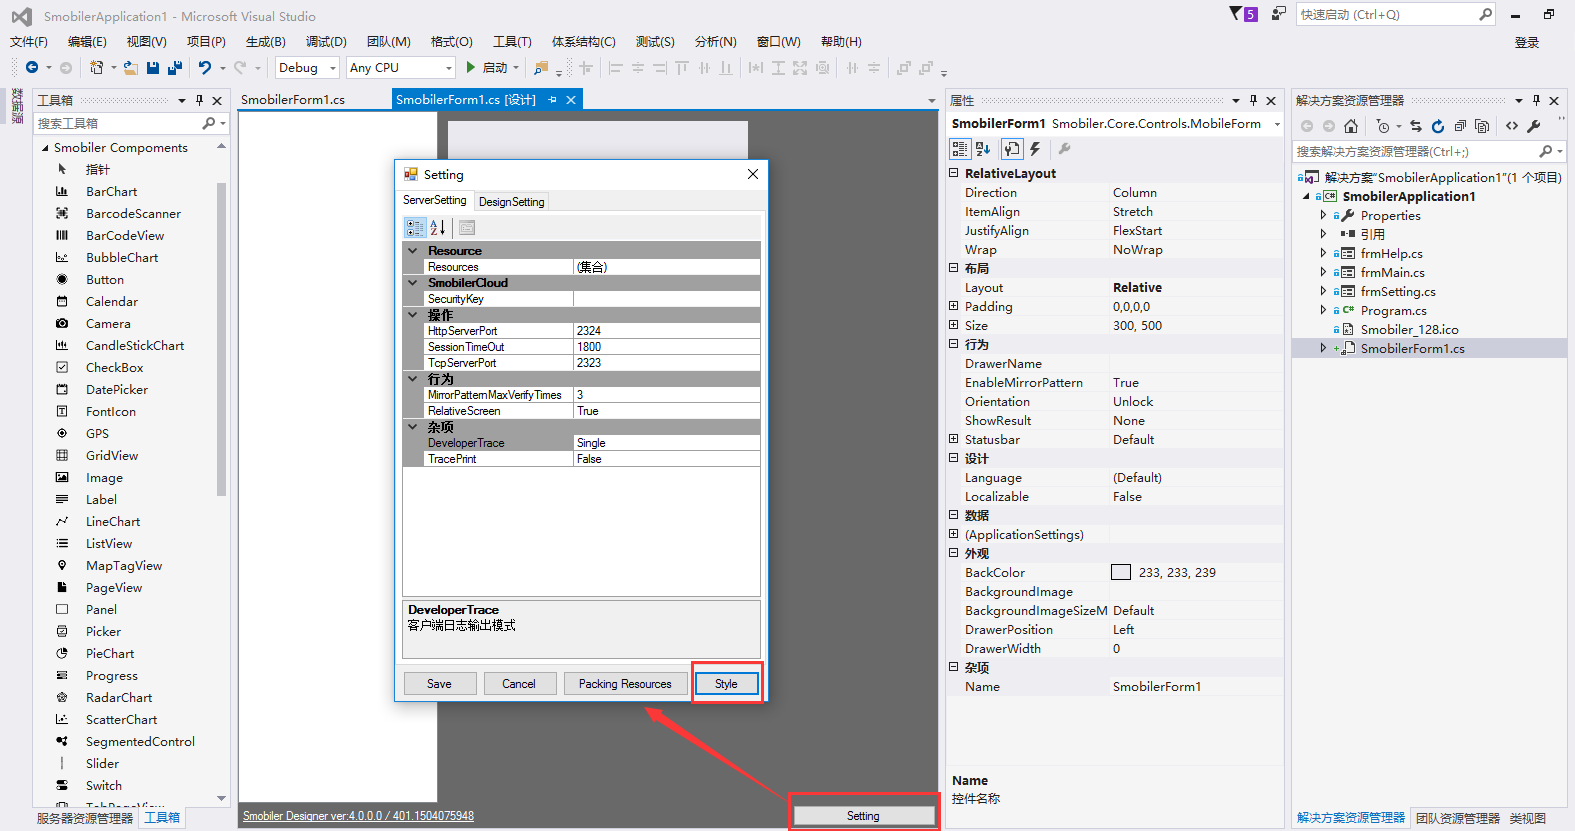
Task: Expand frmMain.cs node in Solution Explorer
Action: tap(1323, 272)
